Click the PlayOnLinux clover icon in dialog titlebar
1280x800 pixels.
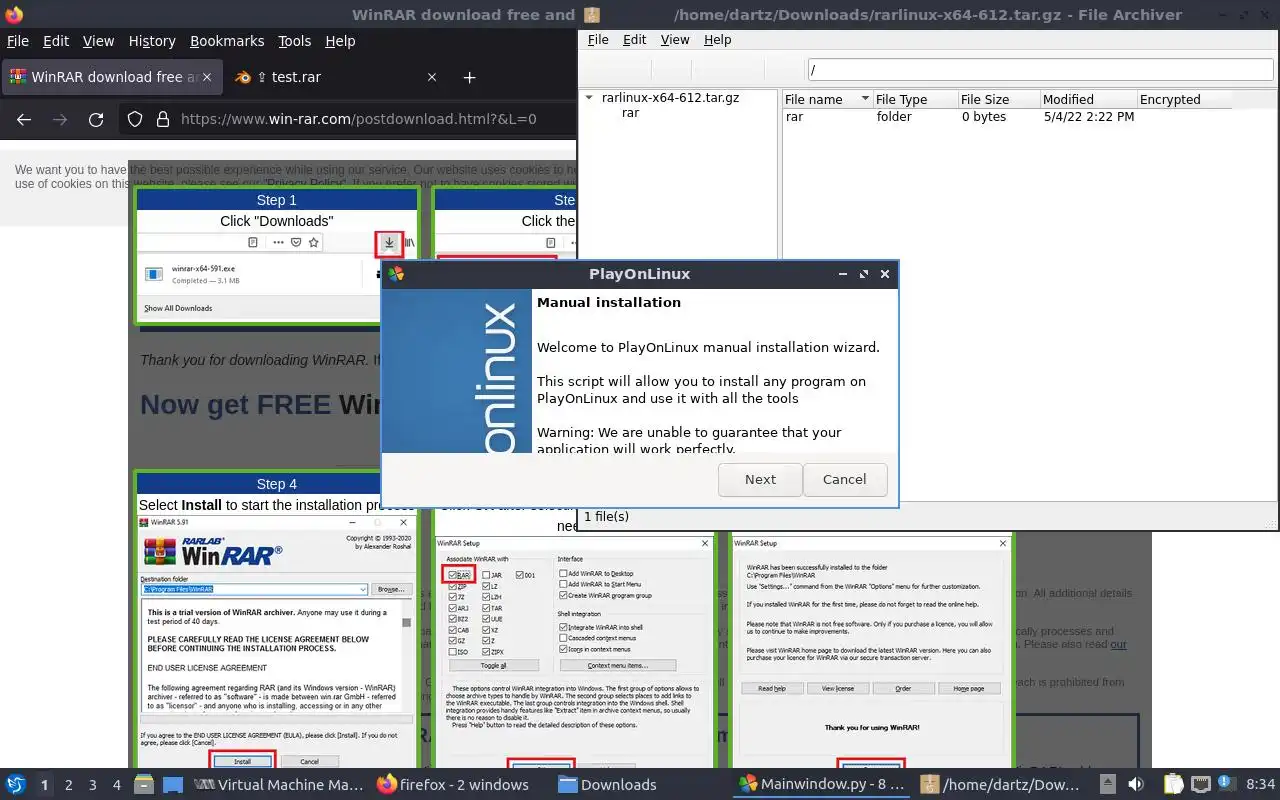coord(396,274)
